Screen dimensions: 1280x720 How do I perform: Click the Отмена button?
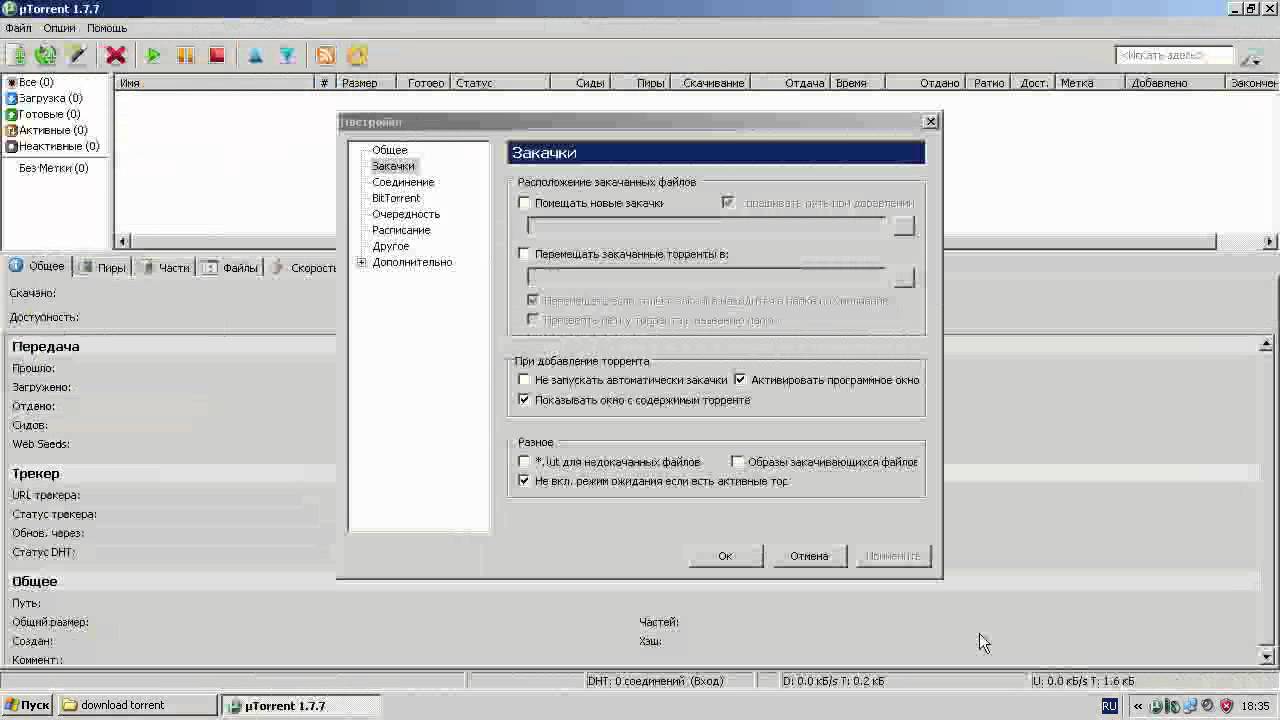pyautogui.click(x=810, y=556)
